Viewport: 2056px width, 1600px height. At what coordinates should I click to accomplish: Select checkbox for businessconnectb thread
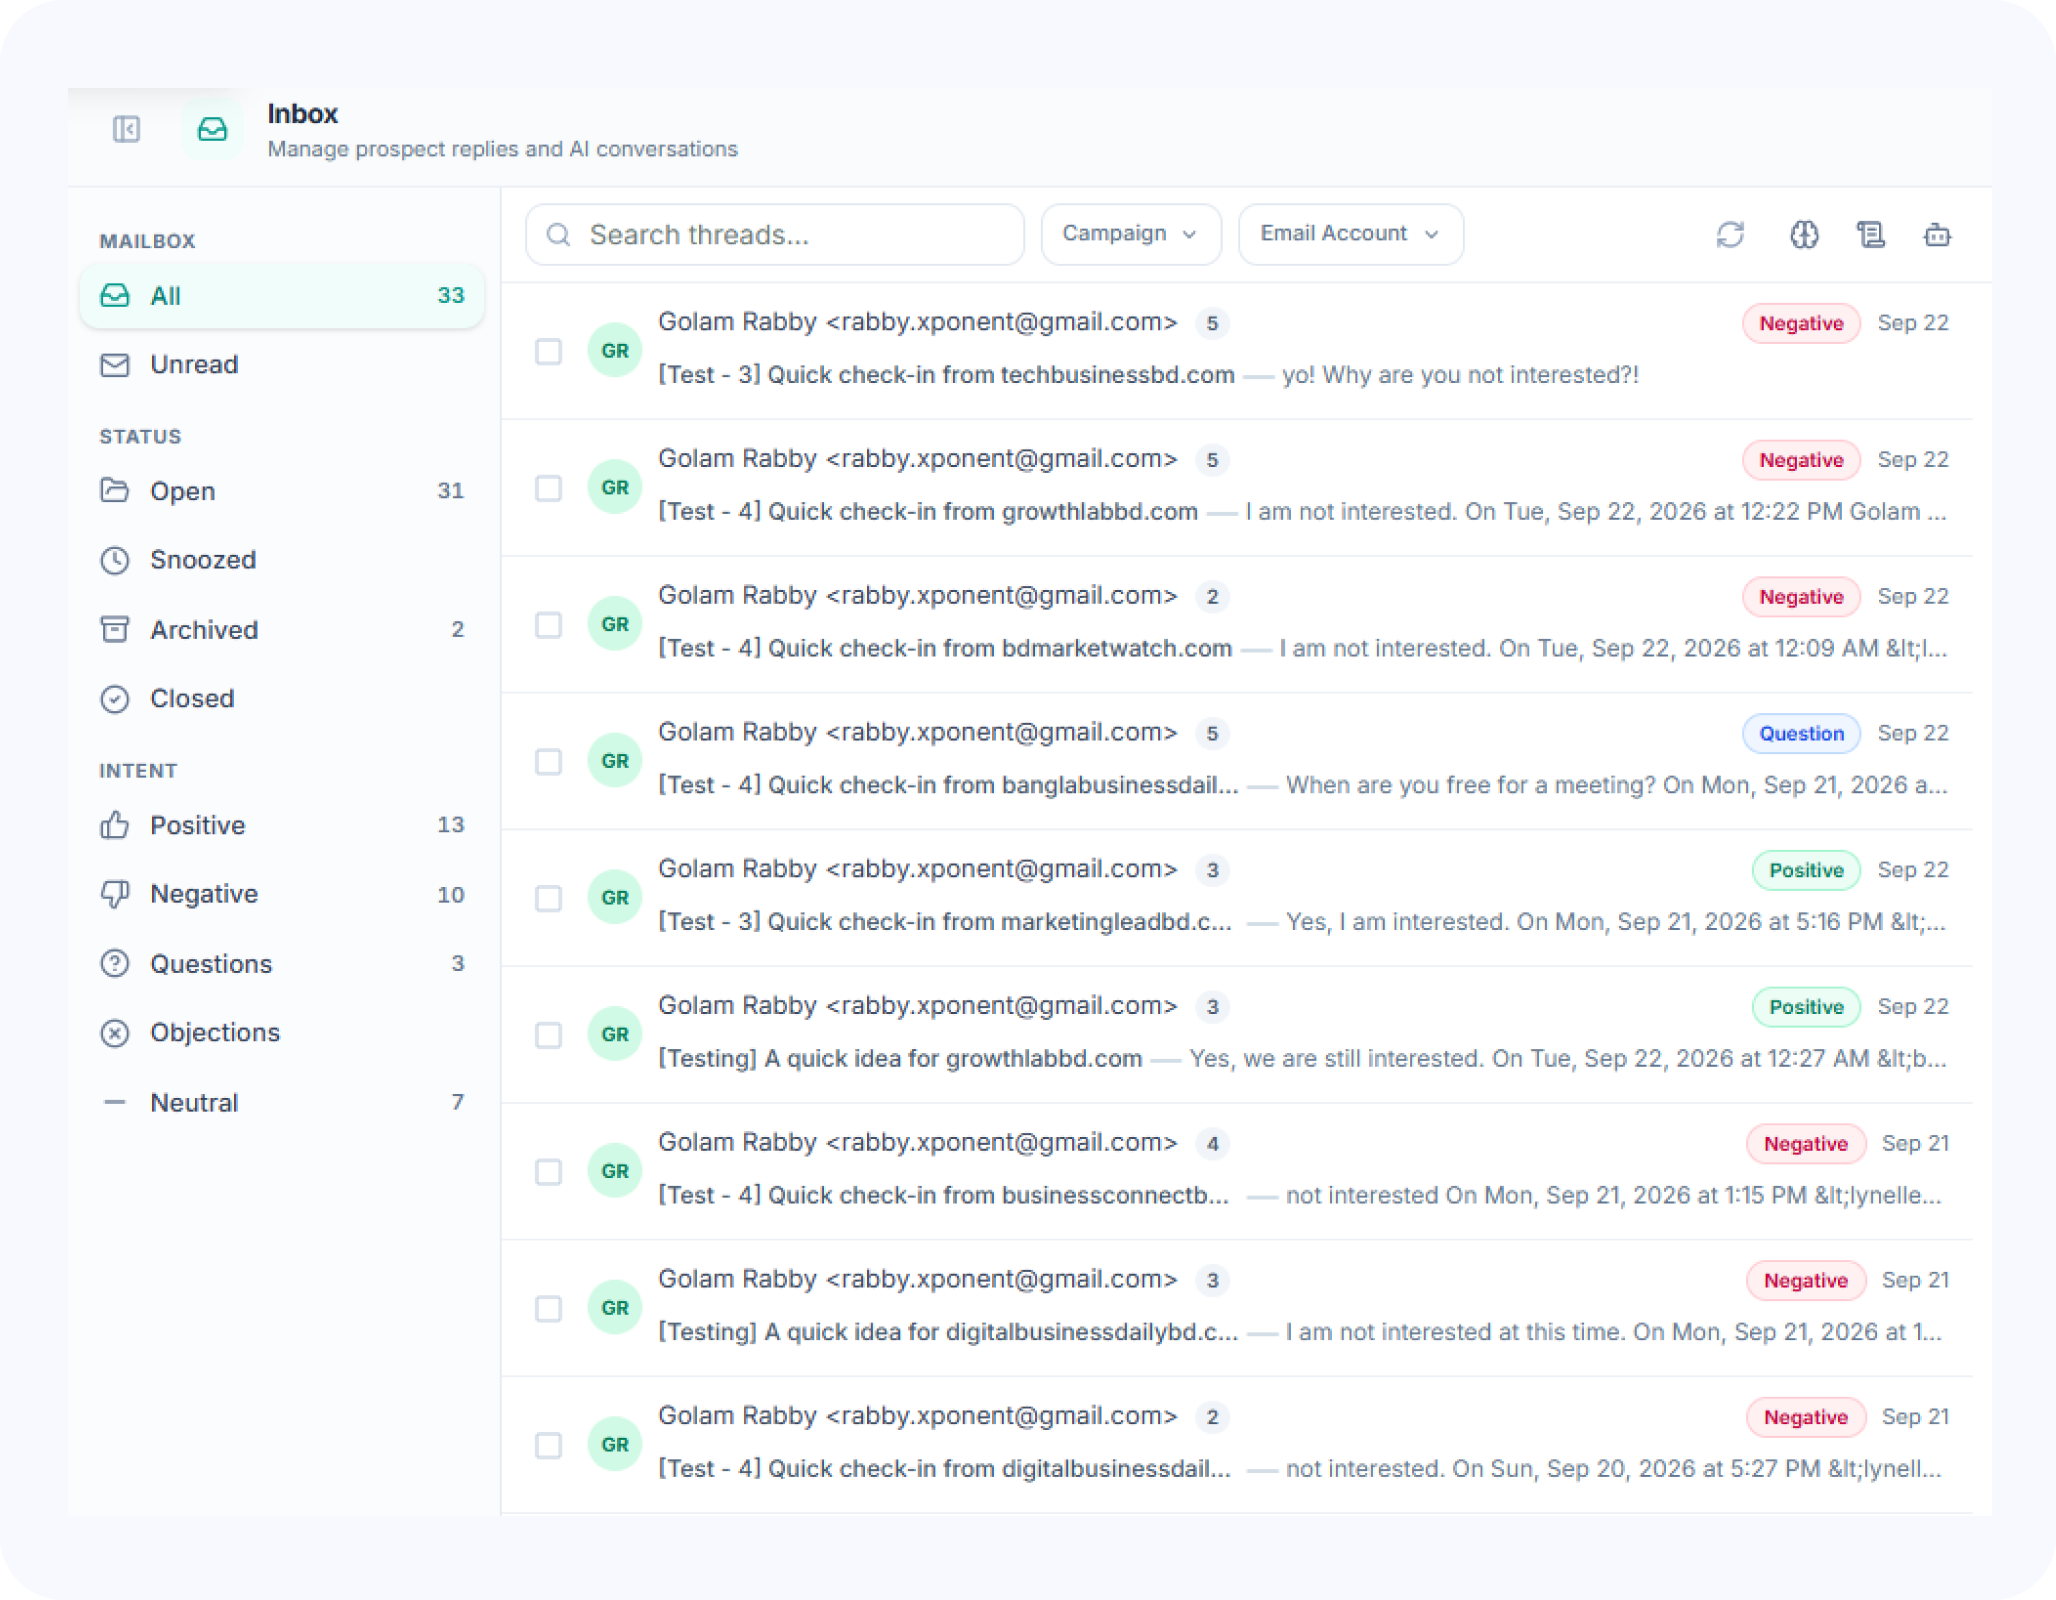tap(548, 1172)
